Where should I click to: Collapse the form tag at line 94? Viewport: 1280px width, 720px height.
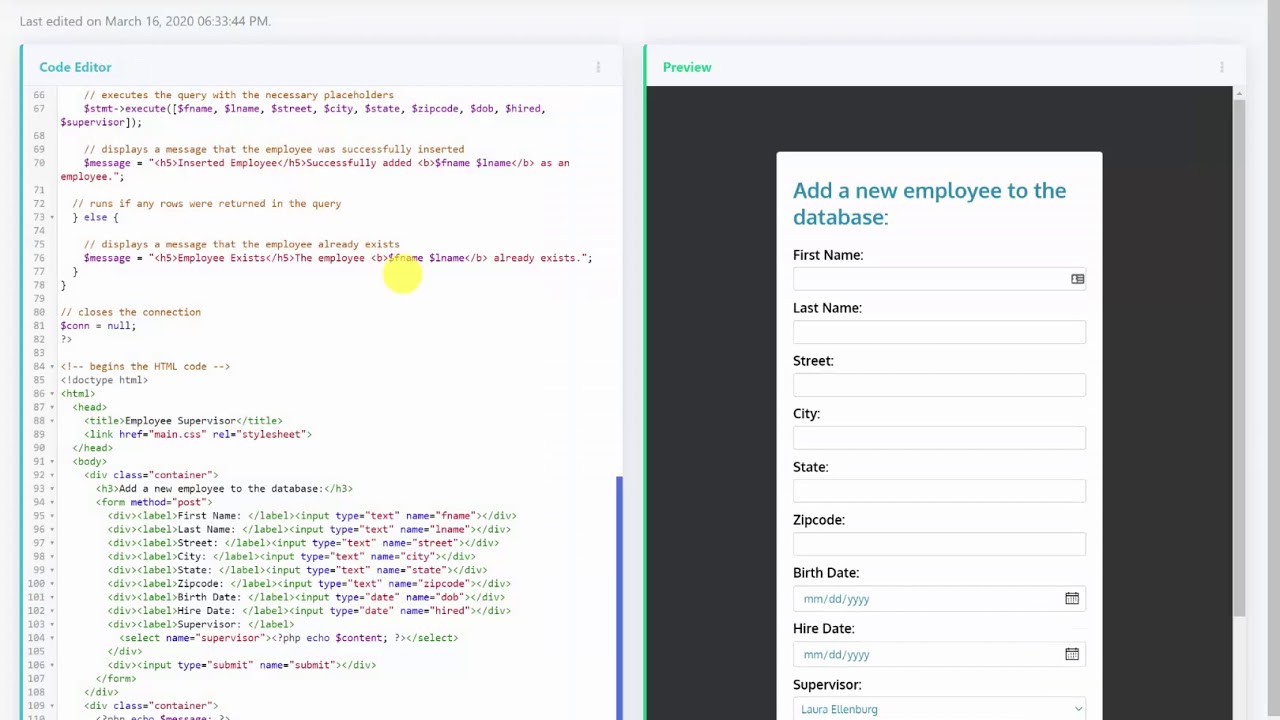click(52, 502)
